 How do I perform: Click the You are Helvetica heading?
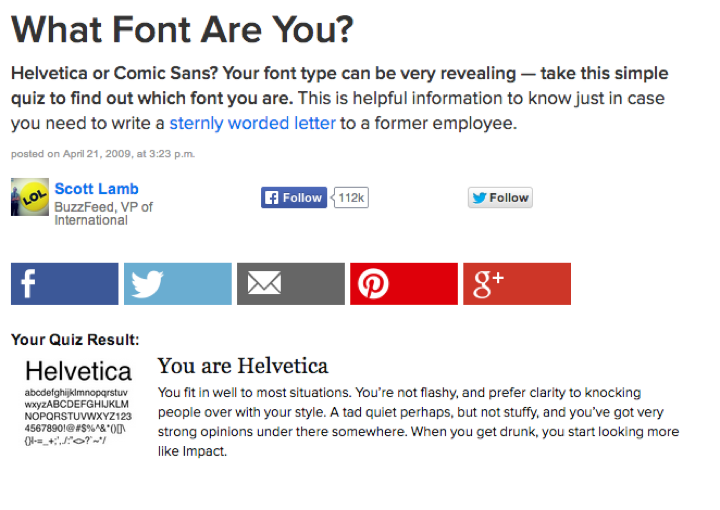pyautogui.click(x=243, y=366)
